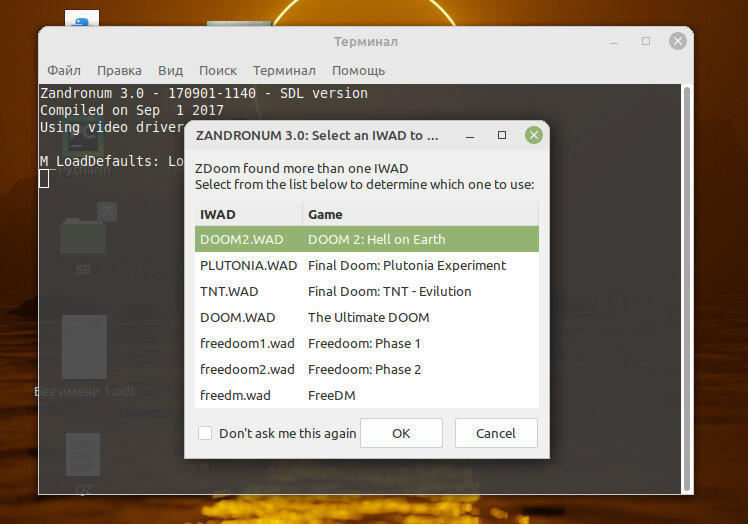Screen dimensions: 748x524
Task: Select DOOM2.WAD row in IWAD list
Action: (x=367, y=239)
